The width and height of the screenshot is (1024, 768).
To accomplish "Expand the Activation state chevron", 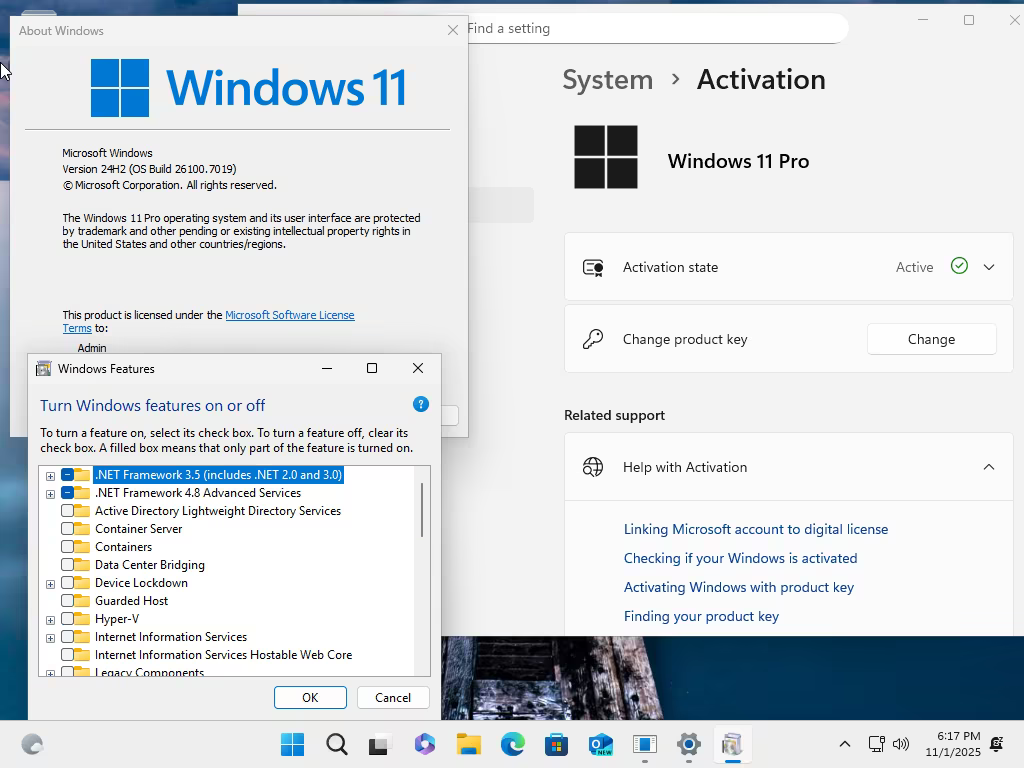I will pos(989,267).
